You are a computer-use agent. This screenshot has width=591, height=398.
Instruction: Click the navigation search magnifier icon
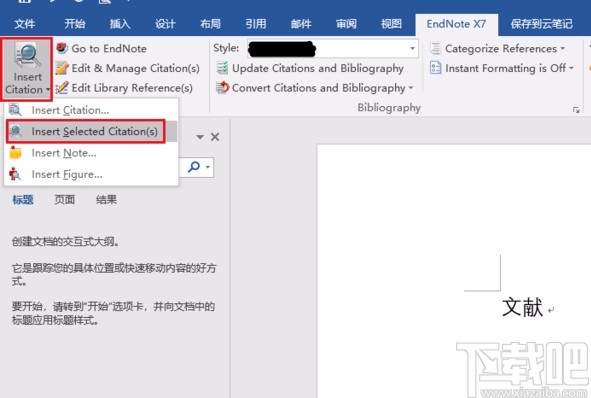click(x=194, y=166)
